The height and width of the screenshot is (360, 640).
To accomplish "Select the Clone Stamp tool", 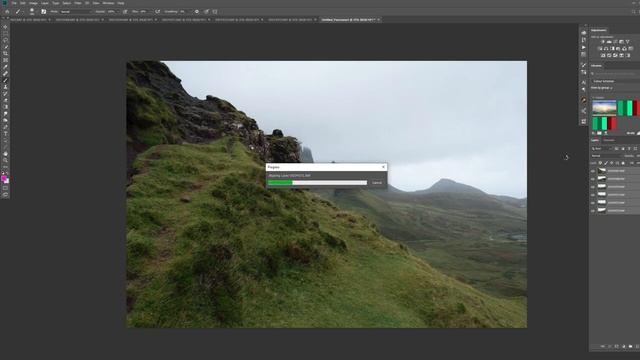I will (x=5, y=87).
